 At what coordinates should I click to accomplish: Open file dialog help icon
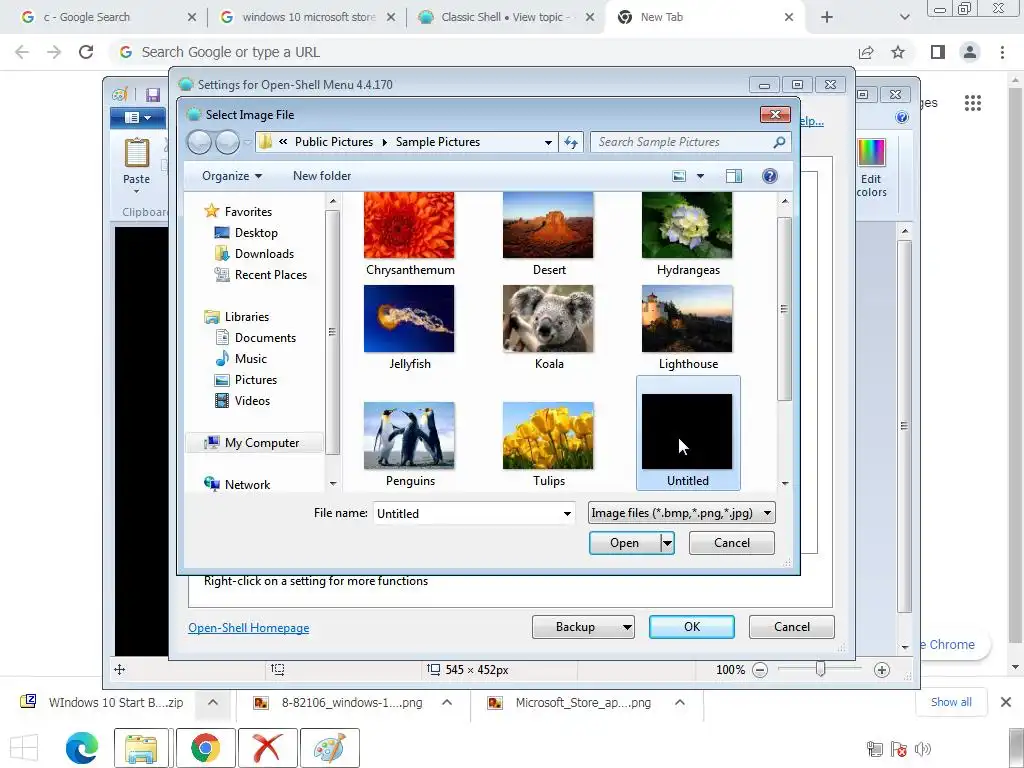click(770, 176)
